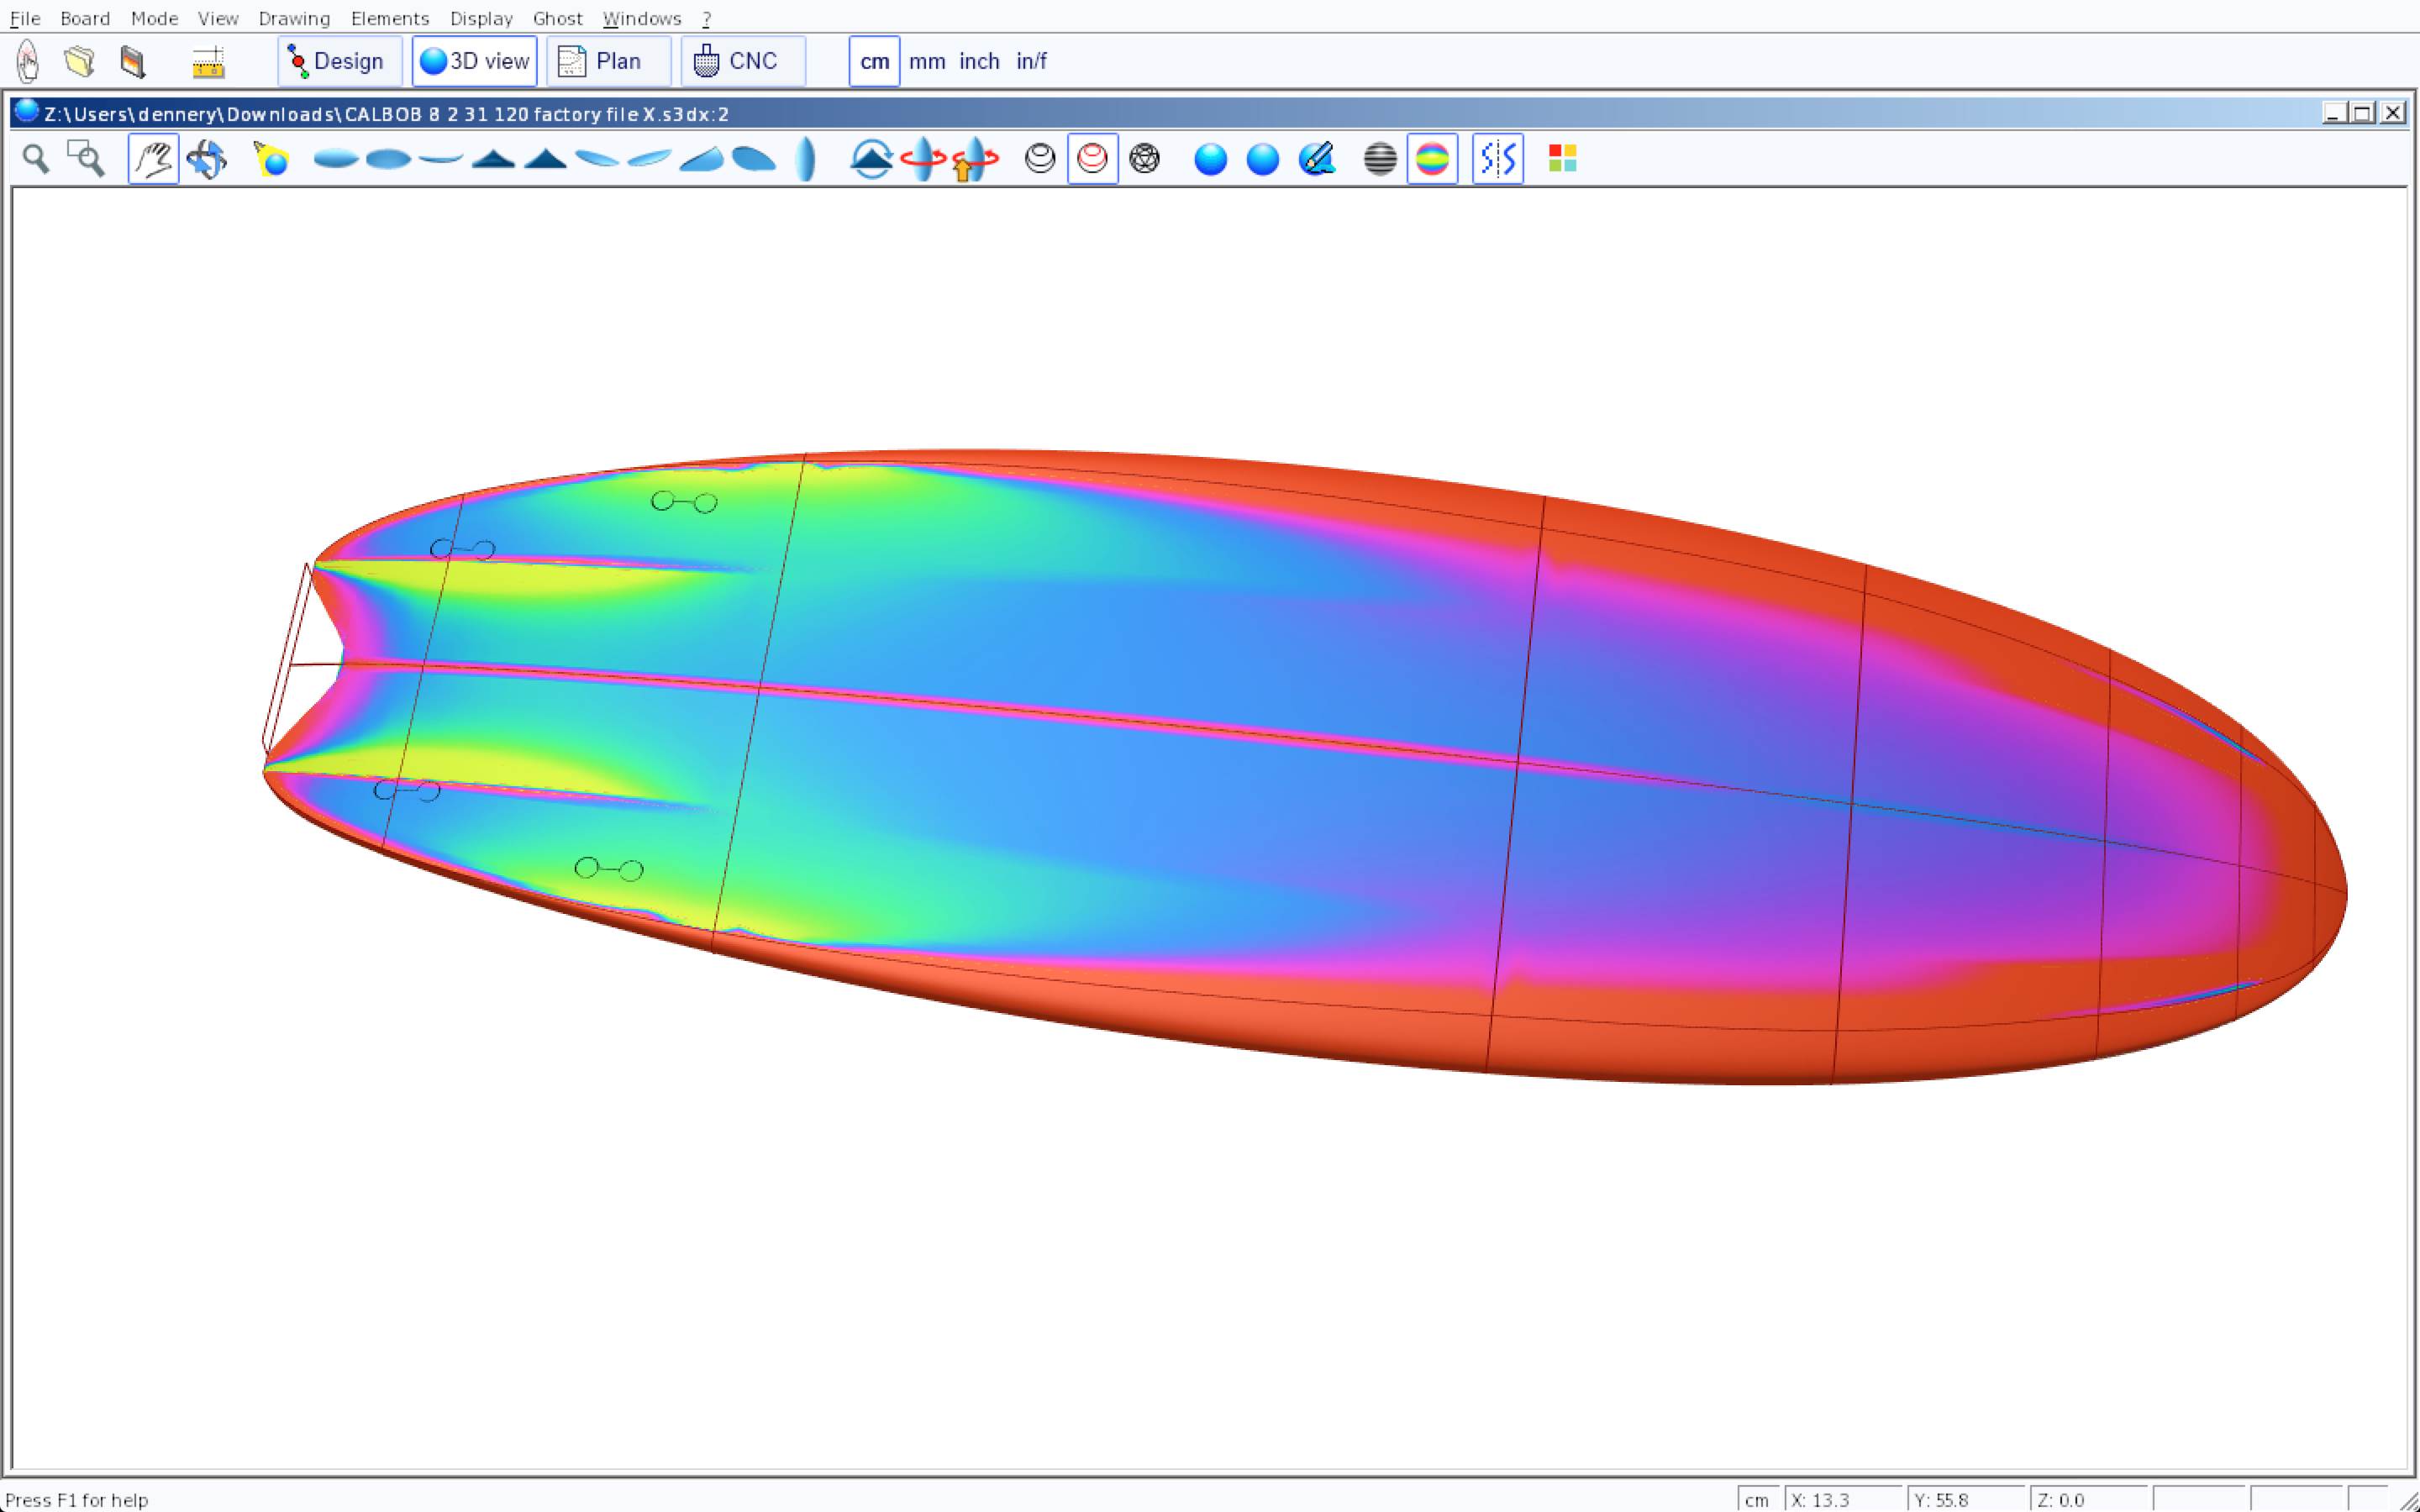Open the Ghost menu
The height and width of the screenshot is (1512, 2420).
[x=557, y=18]
